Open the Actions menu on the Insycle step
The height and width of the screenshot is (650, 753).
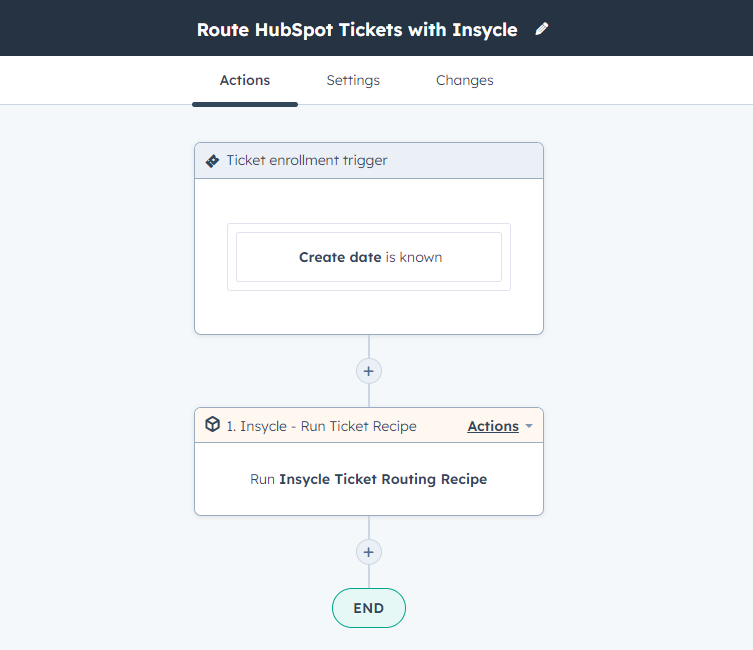493,426
